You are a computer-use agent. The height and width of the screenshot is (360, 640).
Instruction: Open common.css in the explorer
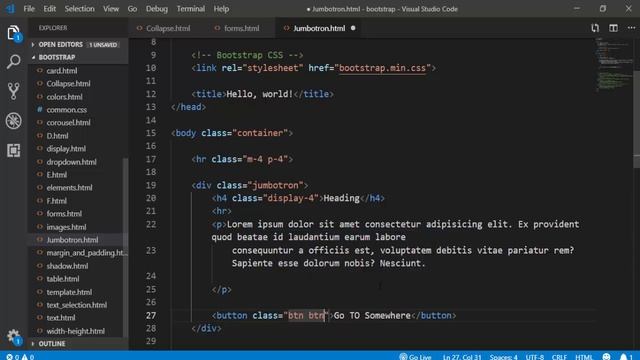tap(67, 109)
